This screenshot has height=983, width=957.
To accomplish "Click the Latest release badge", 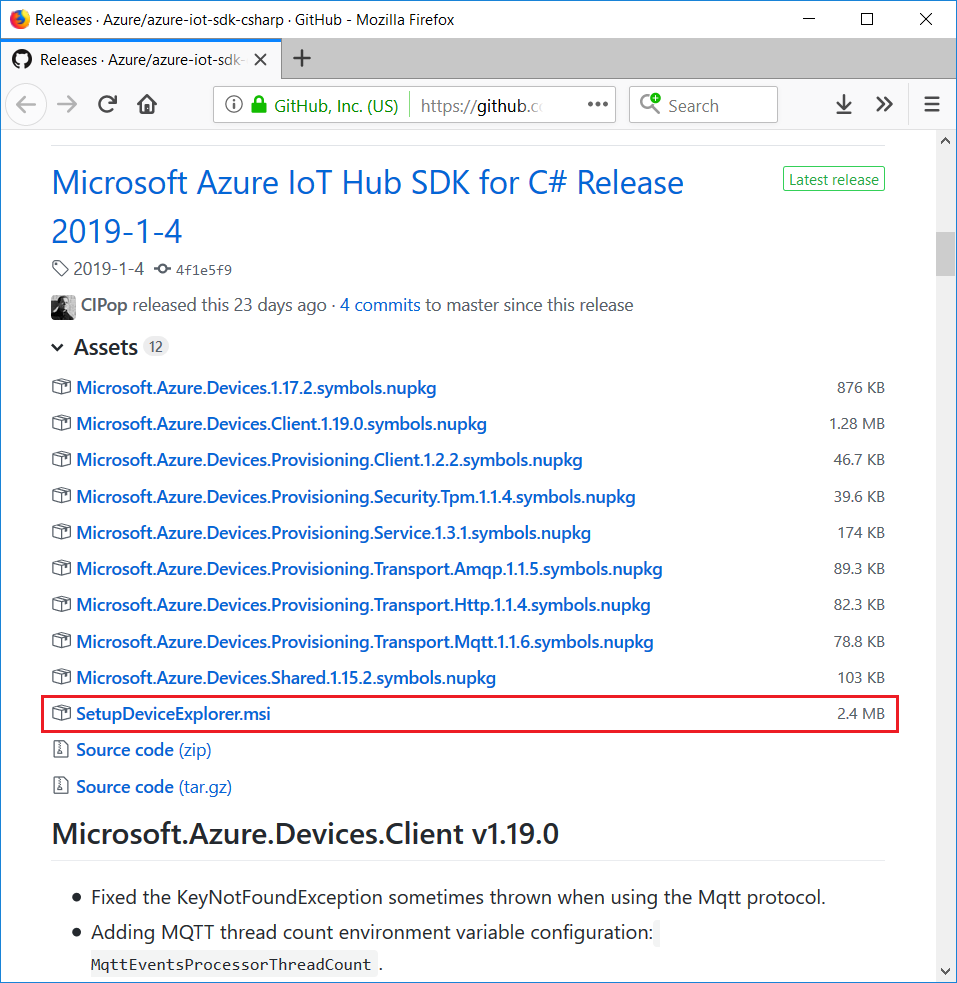I will coord(834,179).
